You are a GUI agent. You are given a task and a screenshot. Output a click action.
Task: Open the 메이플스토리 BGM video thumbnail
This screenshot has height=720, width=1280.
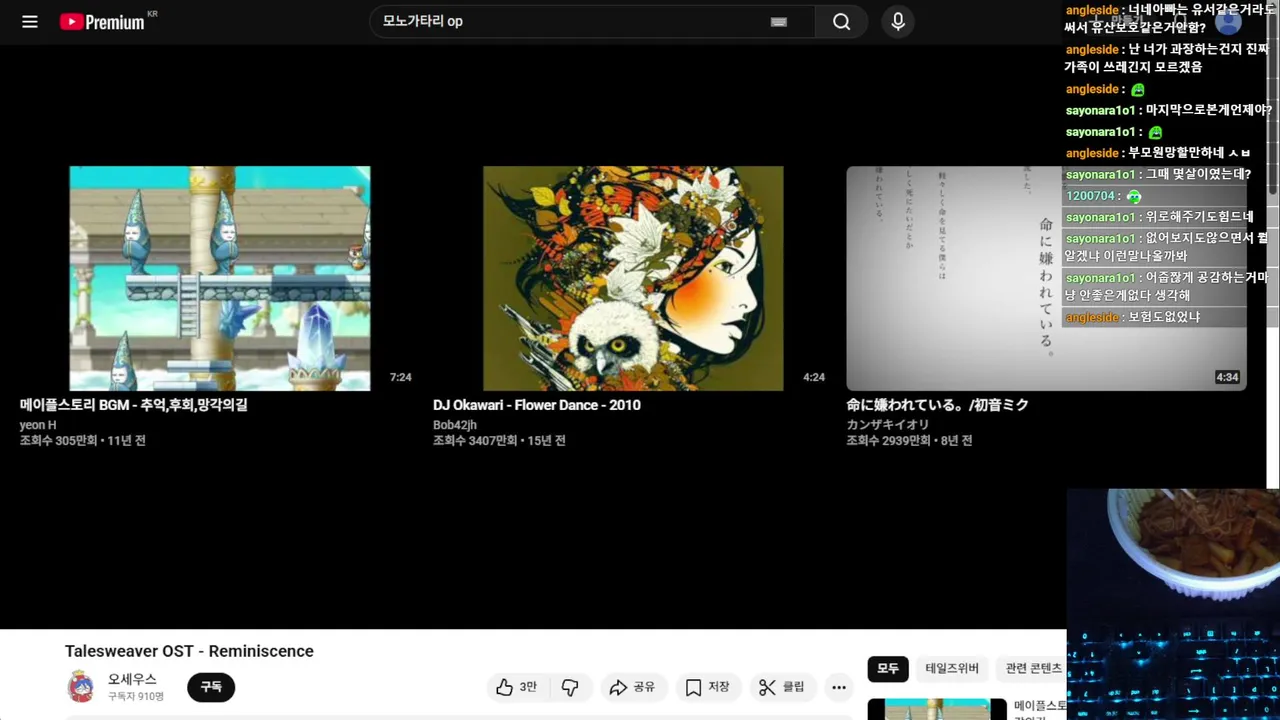tap(220, 278)
